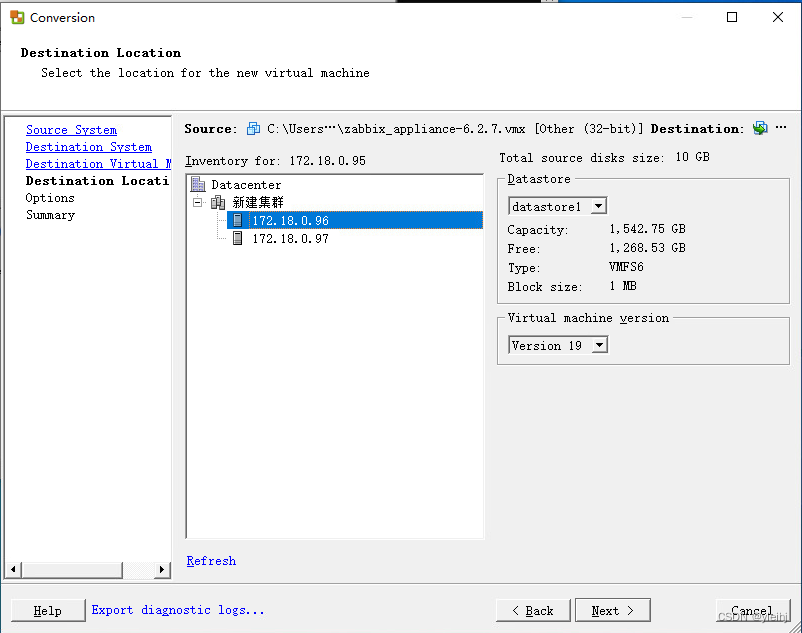Viewport: 802px width, 633px height.
Task: Click the source VMX file icon
Action: point(253,128)
